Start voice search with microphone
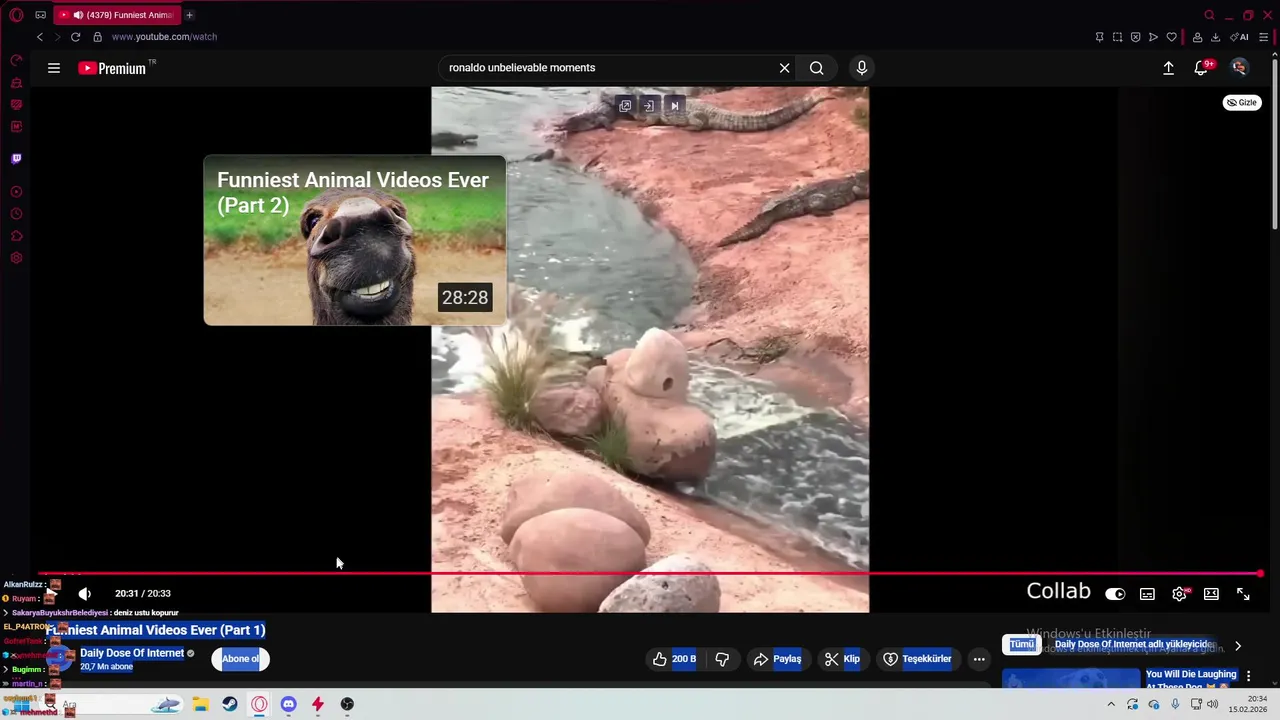1280x720 pixels. coord(862,68)
